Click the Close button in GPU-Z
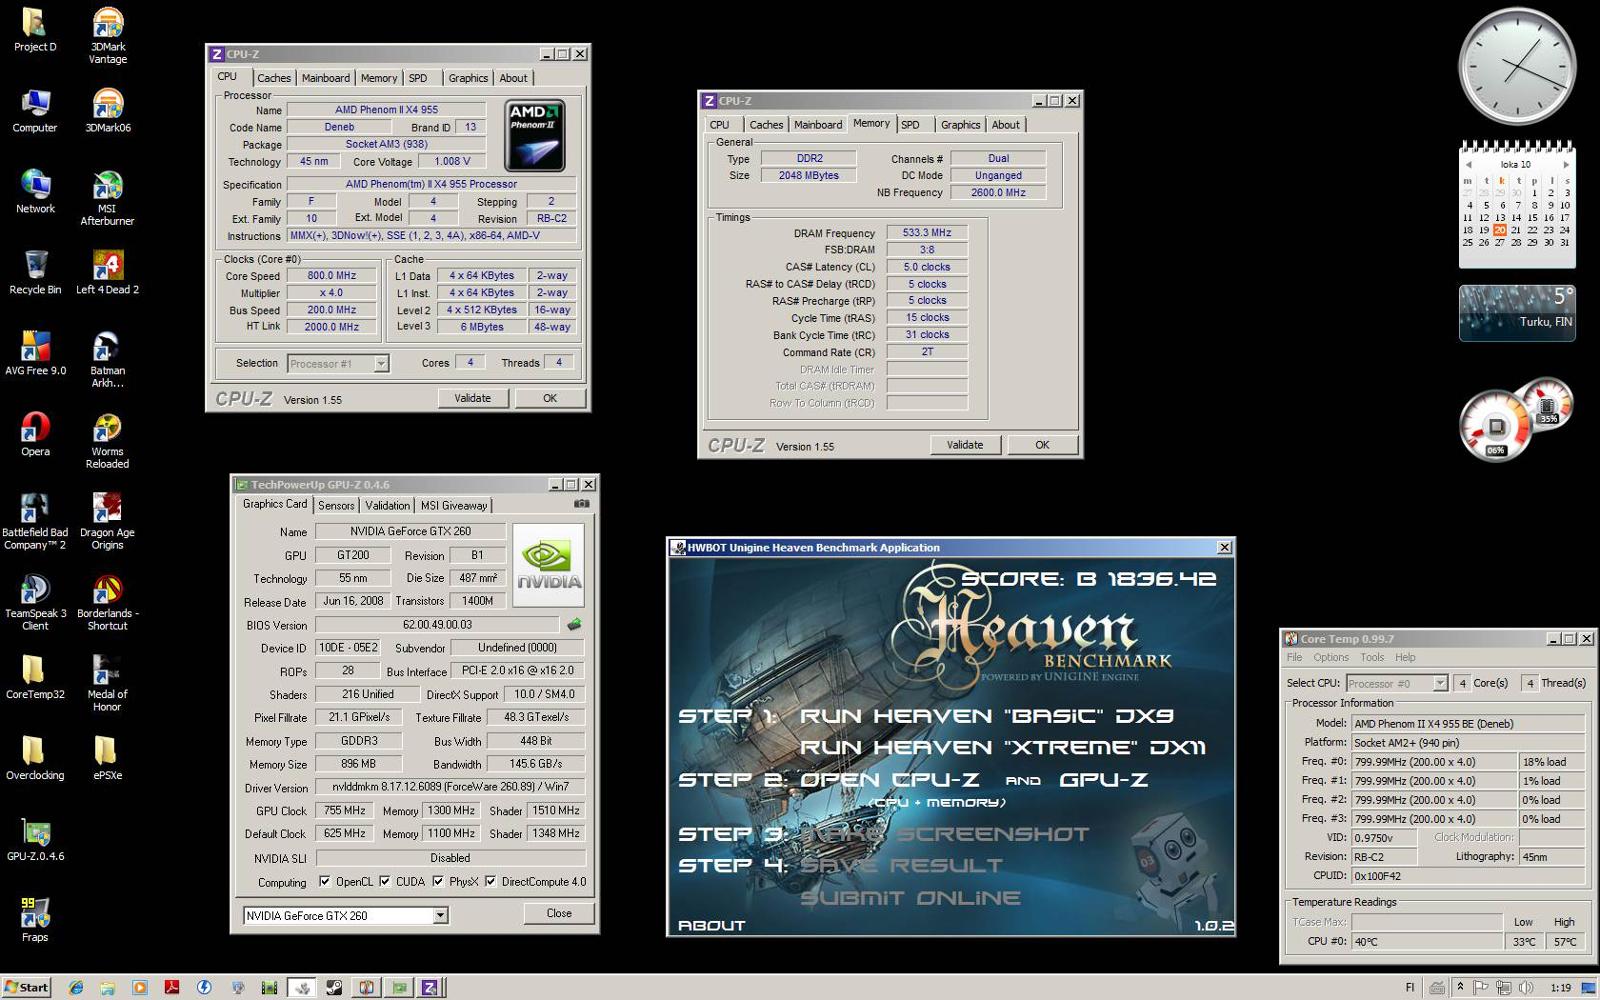The image size is (1600, 1000). 559,913
